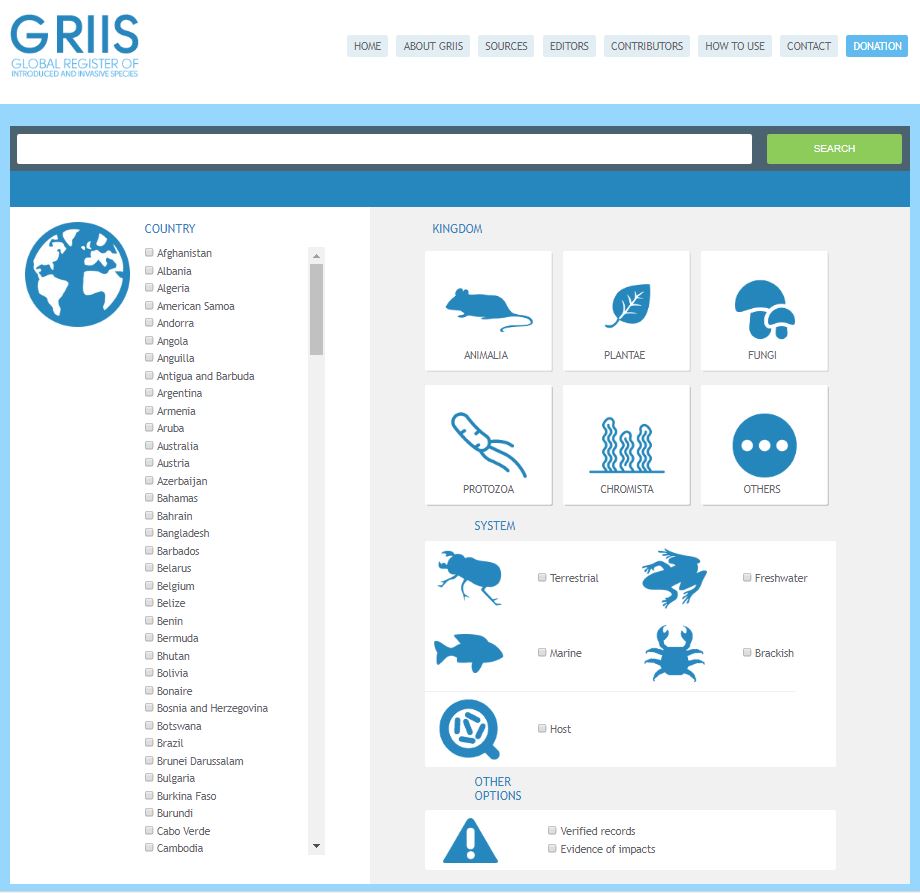This screenshot has width=920, height=893.
Task: Click the Donation button
Action: pyautogui.click(x=877, y=46)
